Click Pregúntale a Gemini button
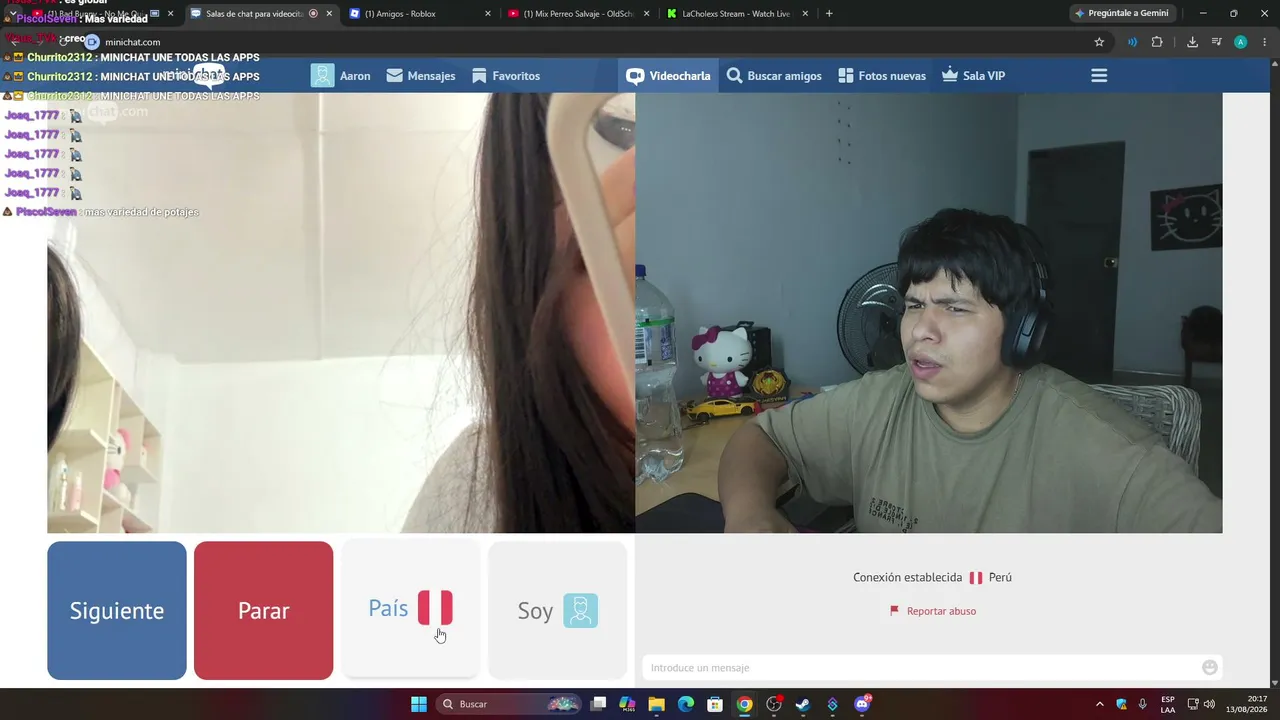This screenshot has width=1280, height=720. click(x=1122, y=14)
